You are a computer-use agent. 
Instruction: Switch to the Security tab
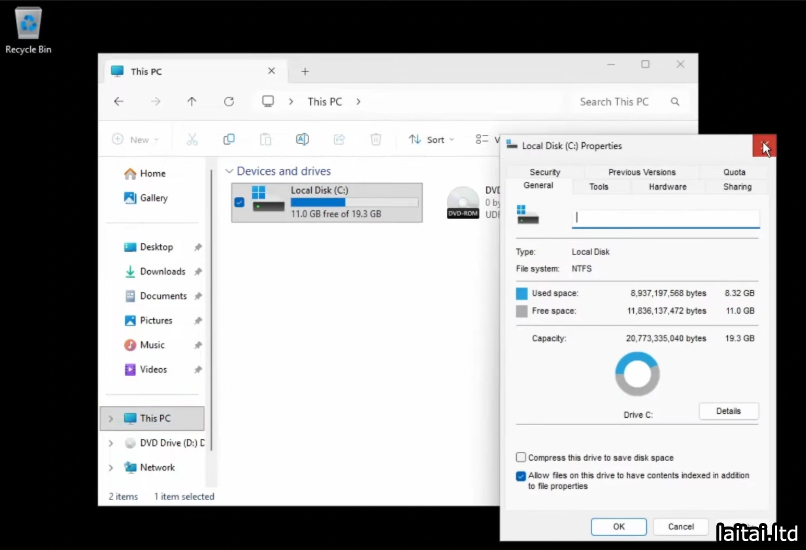coord(545,172)
